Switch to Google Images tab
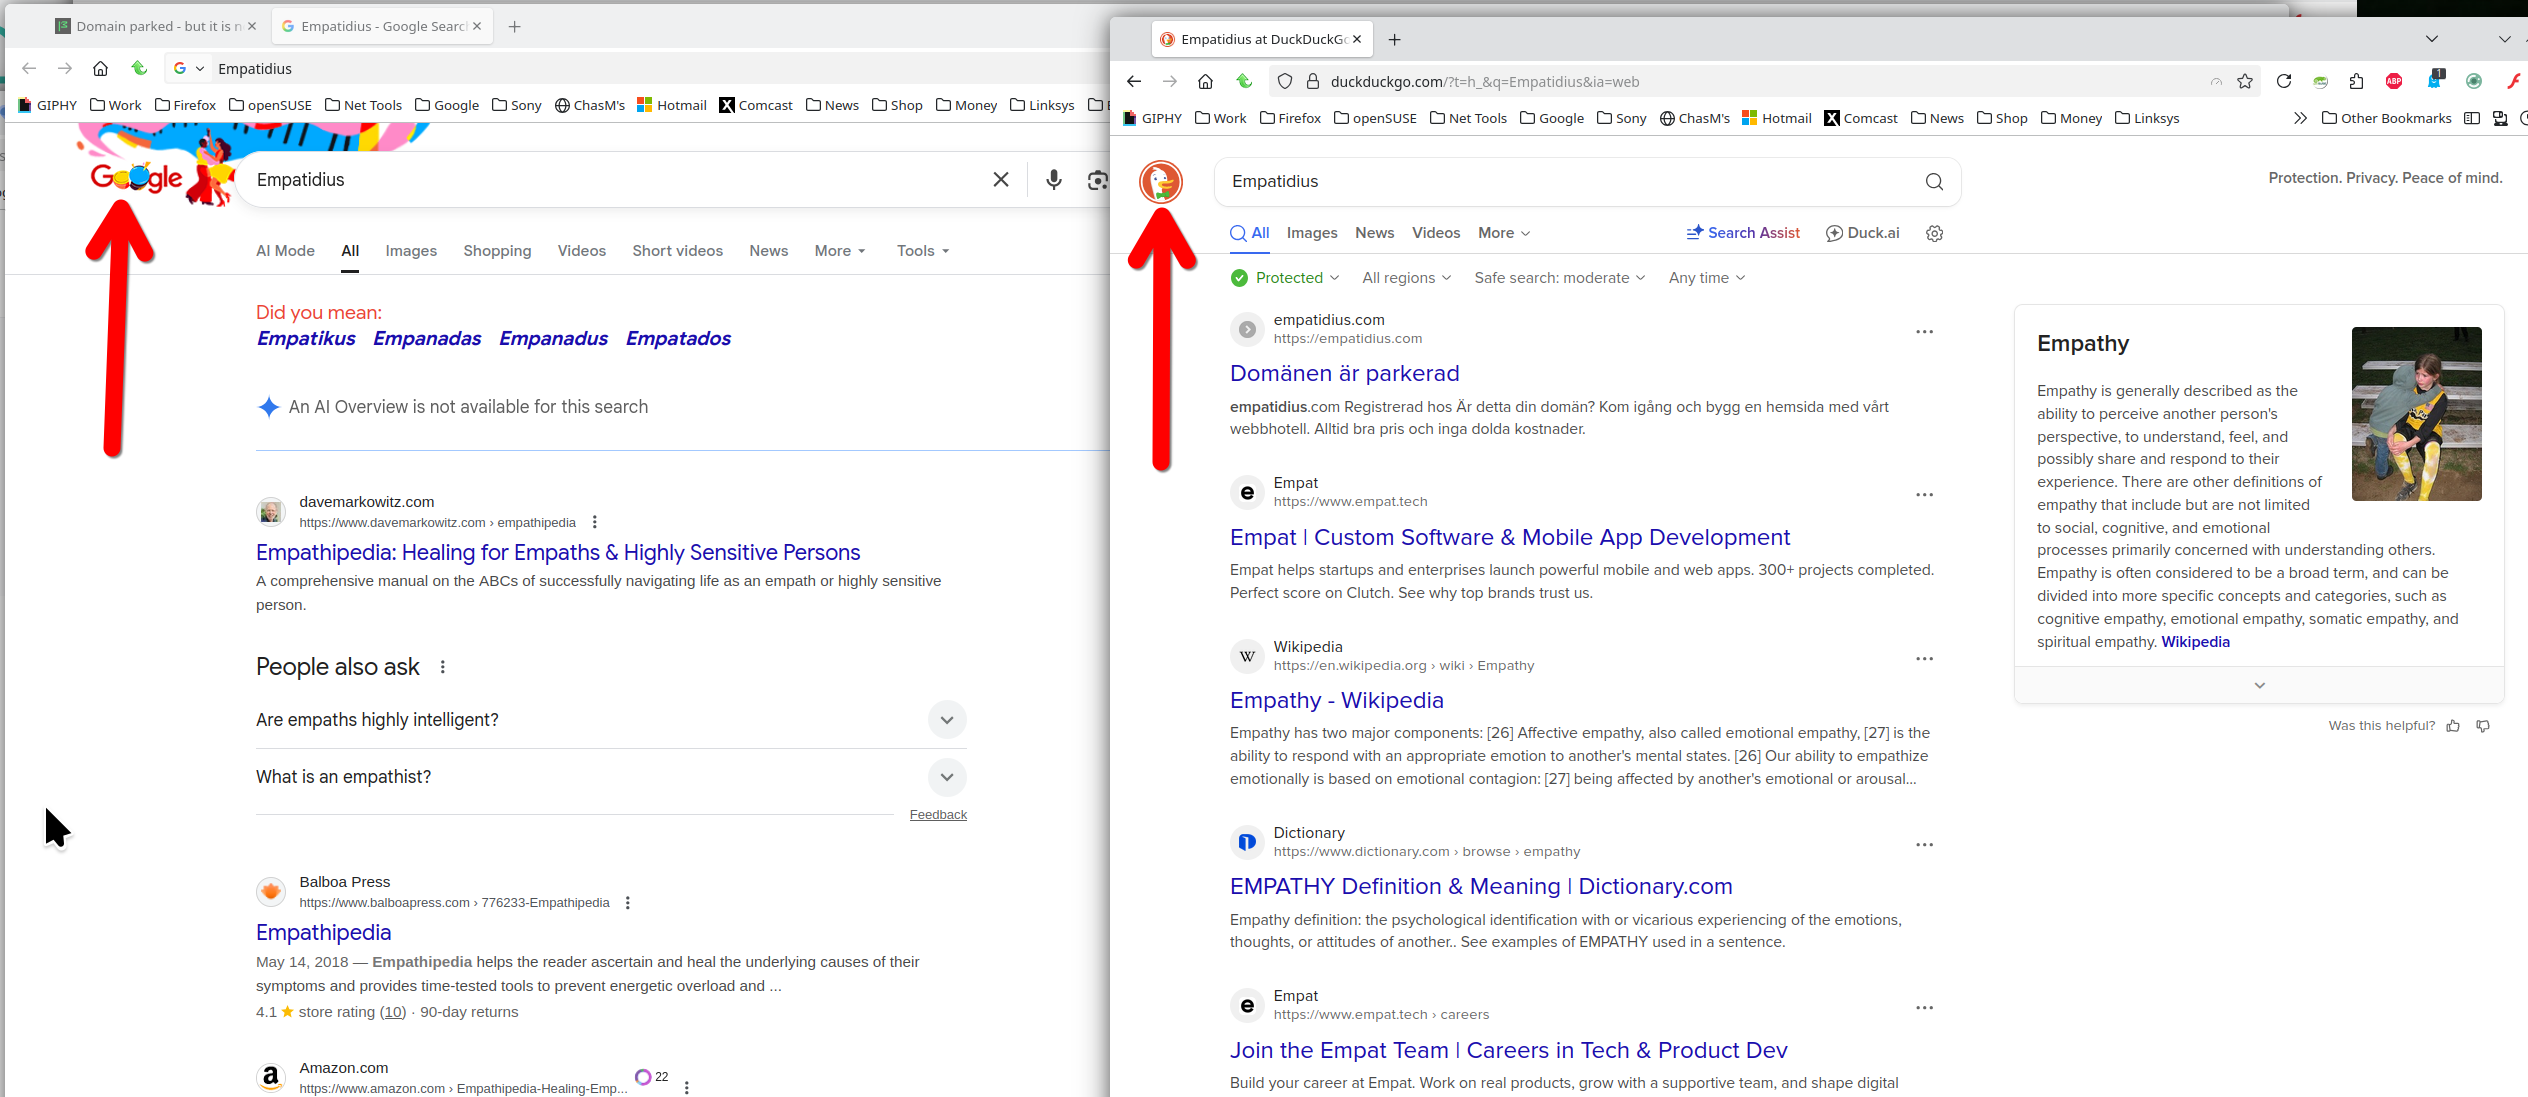 click(411, 251)
